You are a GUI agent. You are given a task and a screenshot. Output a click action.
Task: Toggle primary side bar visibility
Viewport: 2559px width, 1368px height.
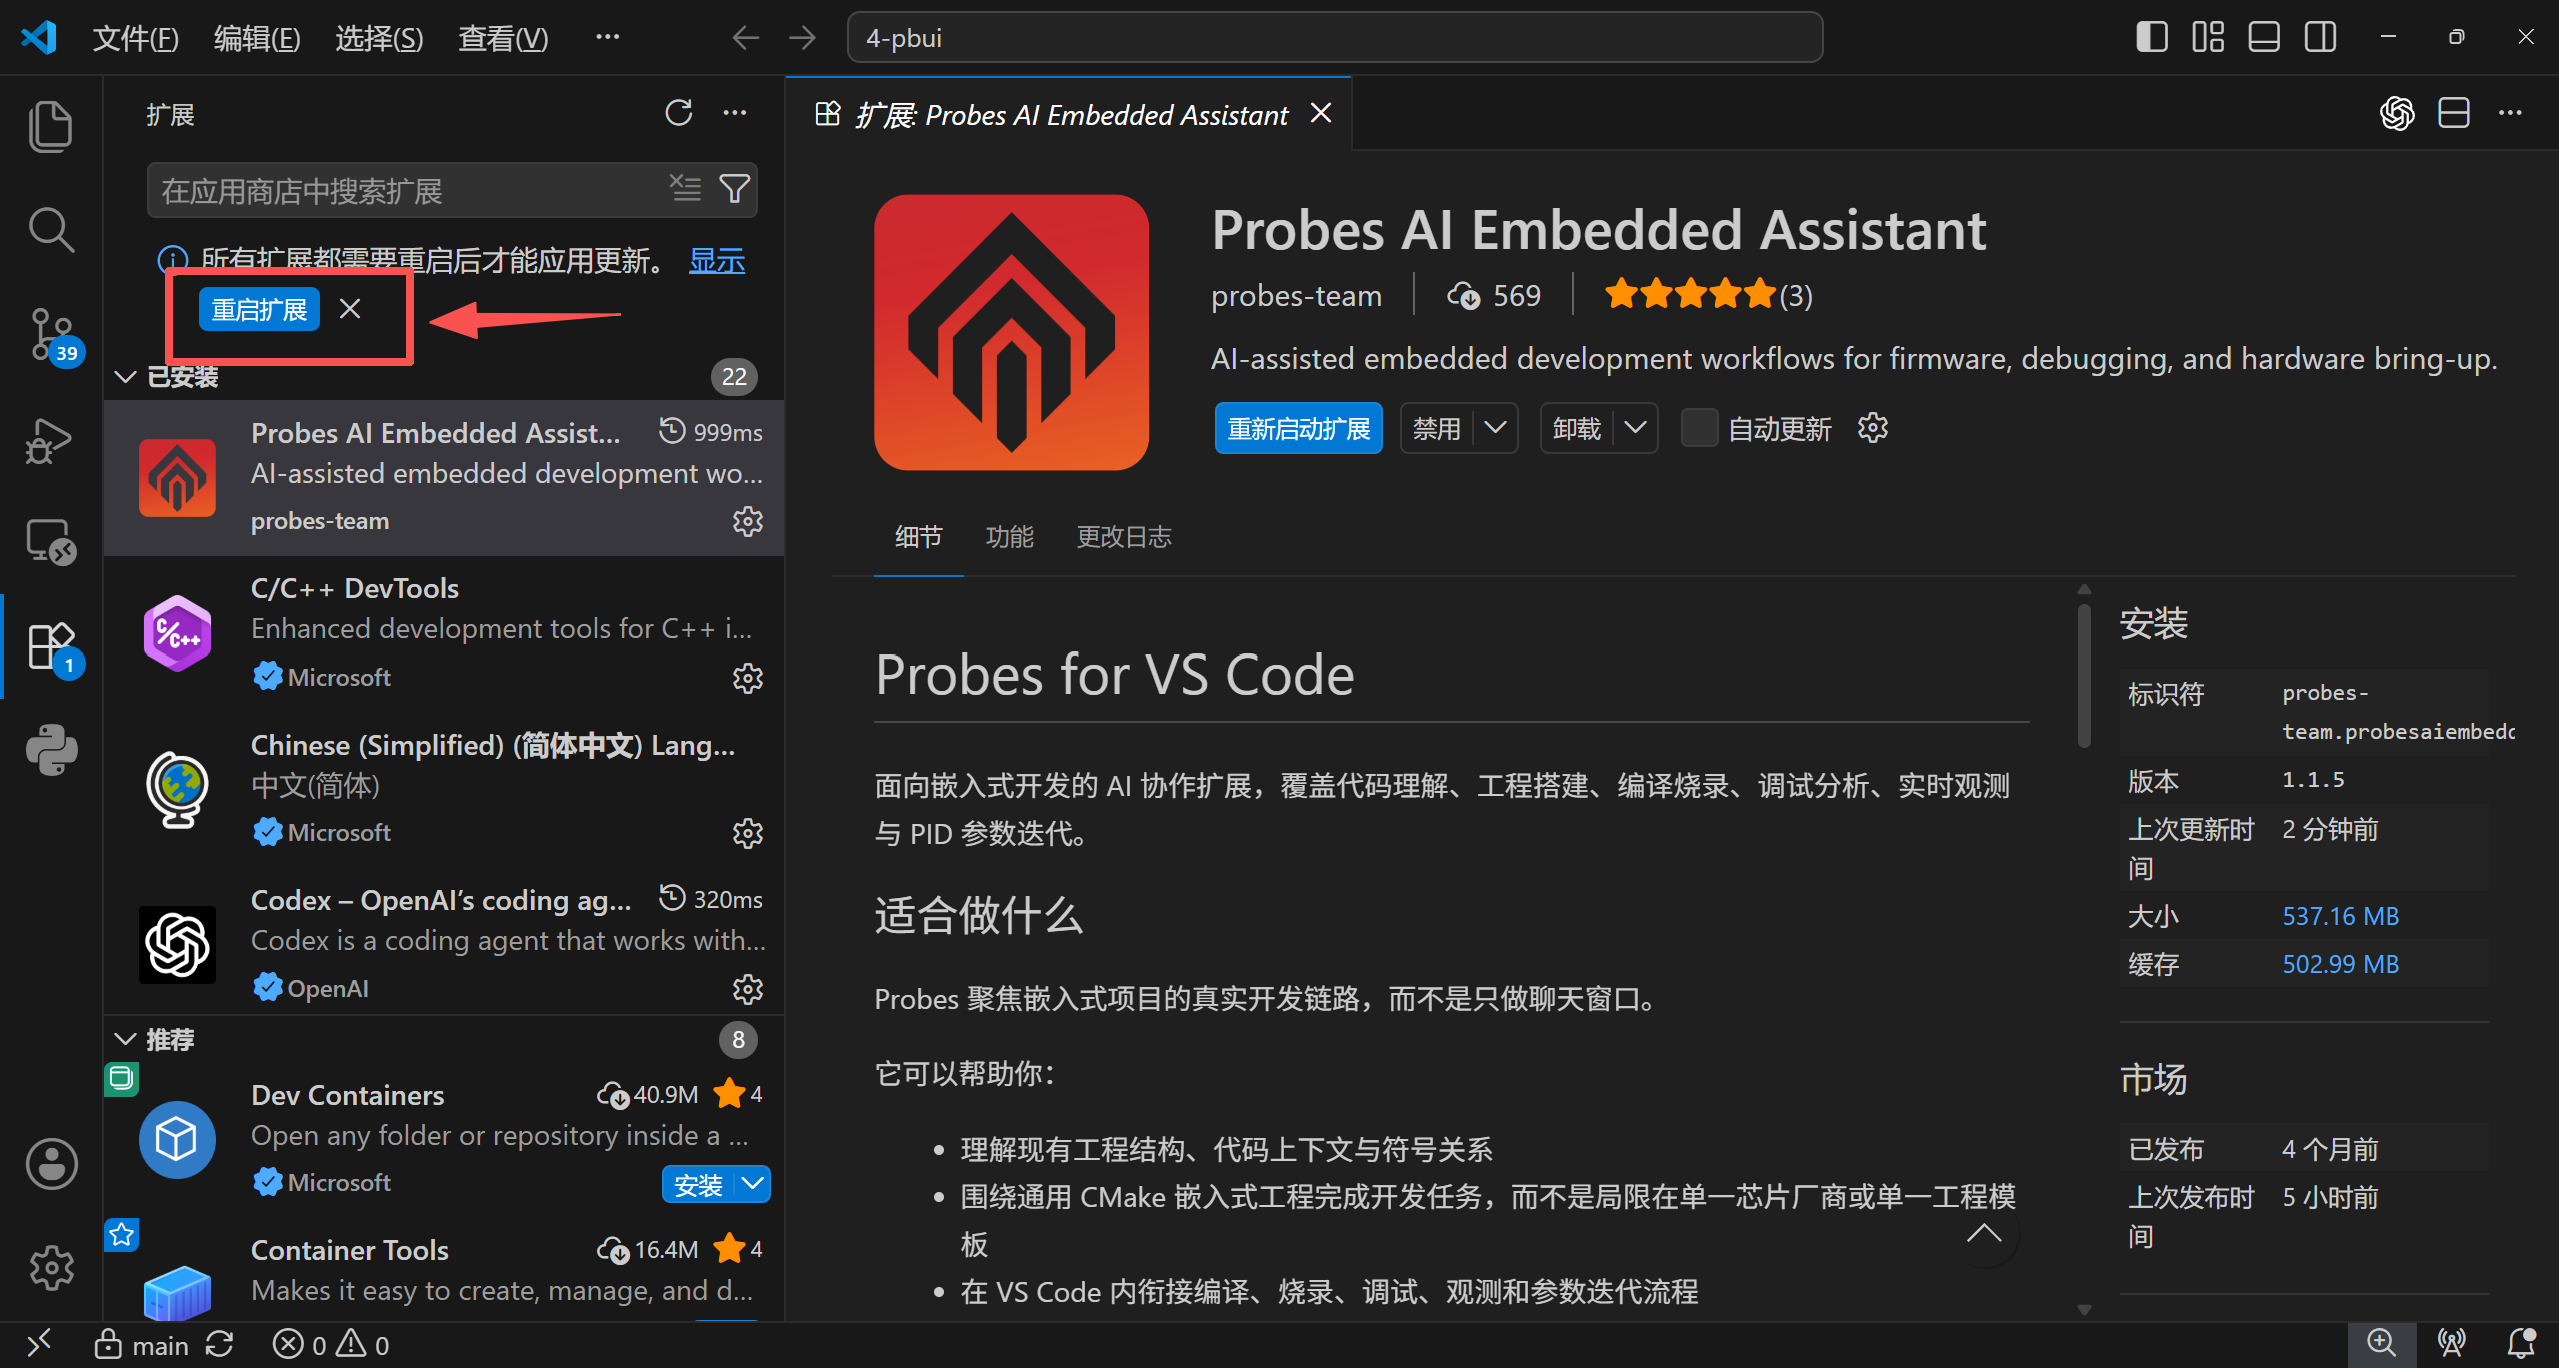coord(2151,37)
